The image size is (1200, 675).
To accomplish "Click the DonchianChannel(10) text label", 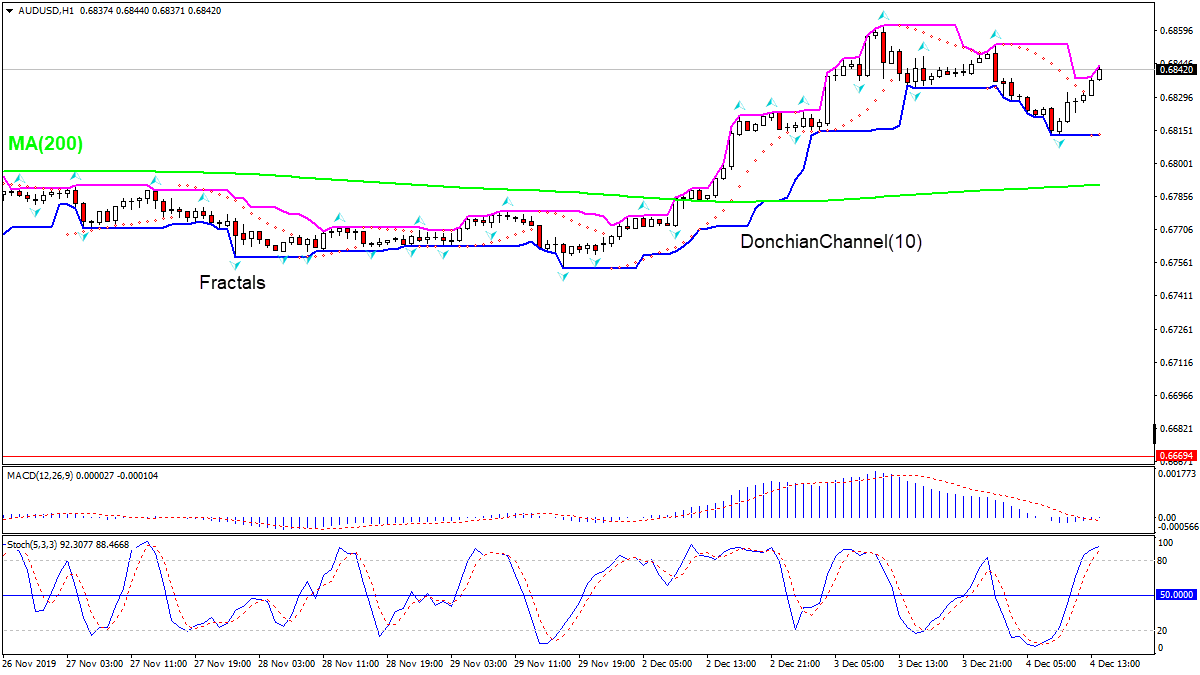I will 830,241.
